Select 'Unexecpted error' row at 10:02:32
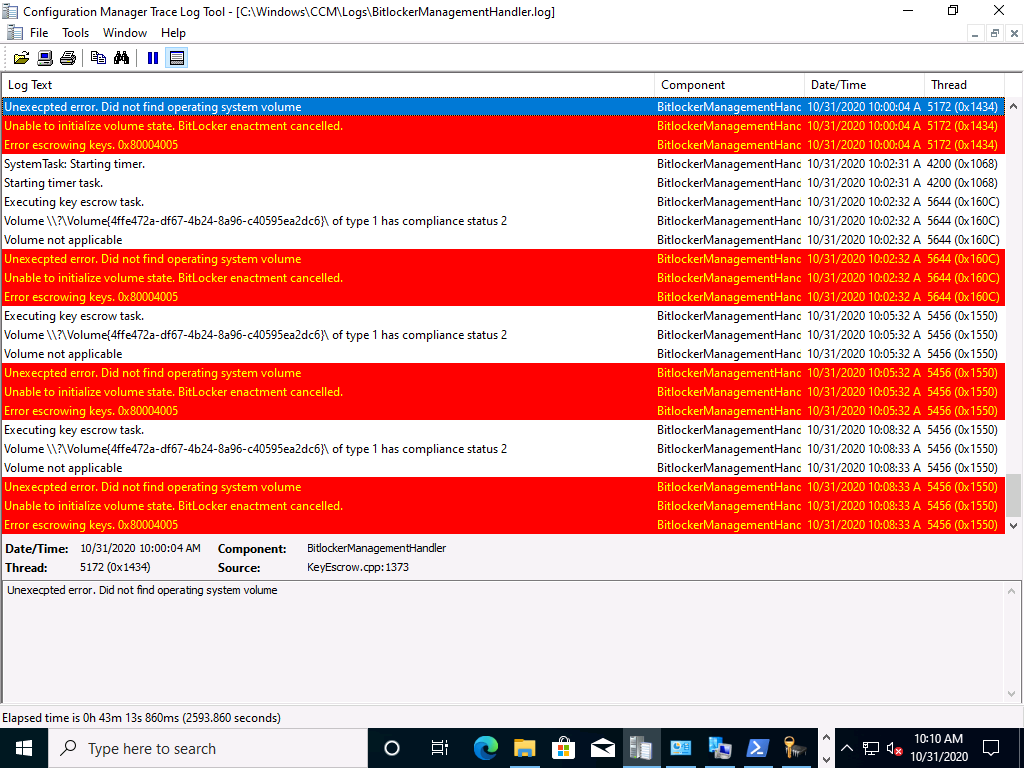This screenshot has height=768, width=1024. point(504,259)
